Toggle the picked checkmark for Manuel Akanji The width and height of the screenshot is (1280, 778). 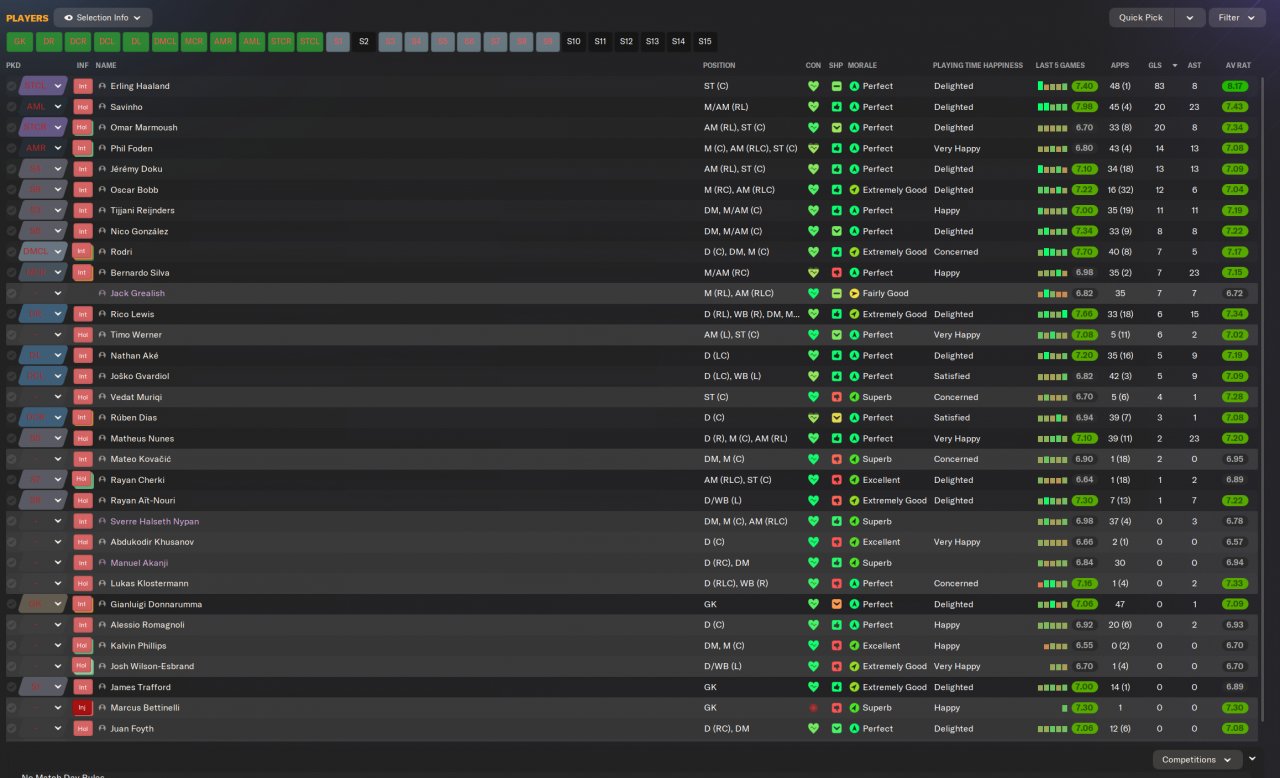12,563
